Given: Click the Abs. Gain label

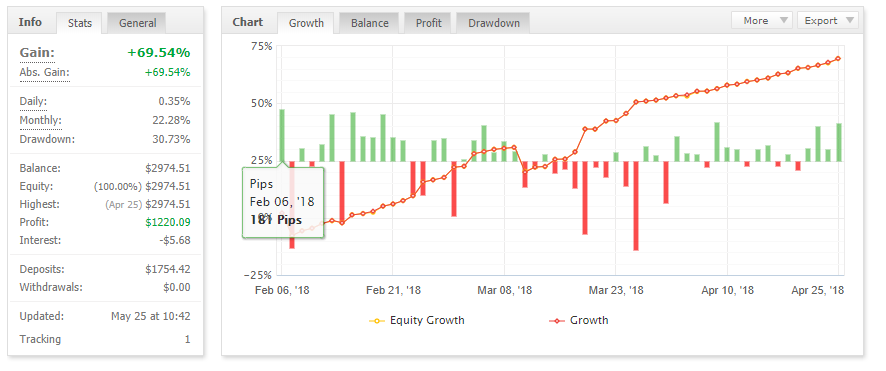Looking at the screenshot, I should pos(45,72).
